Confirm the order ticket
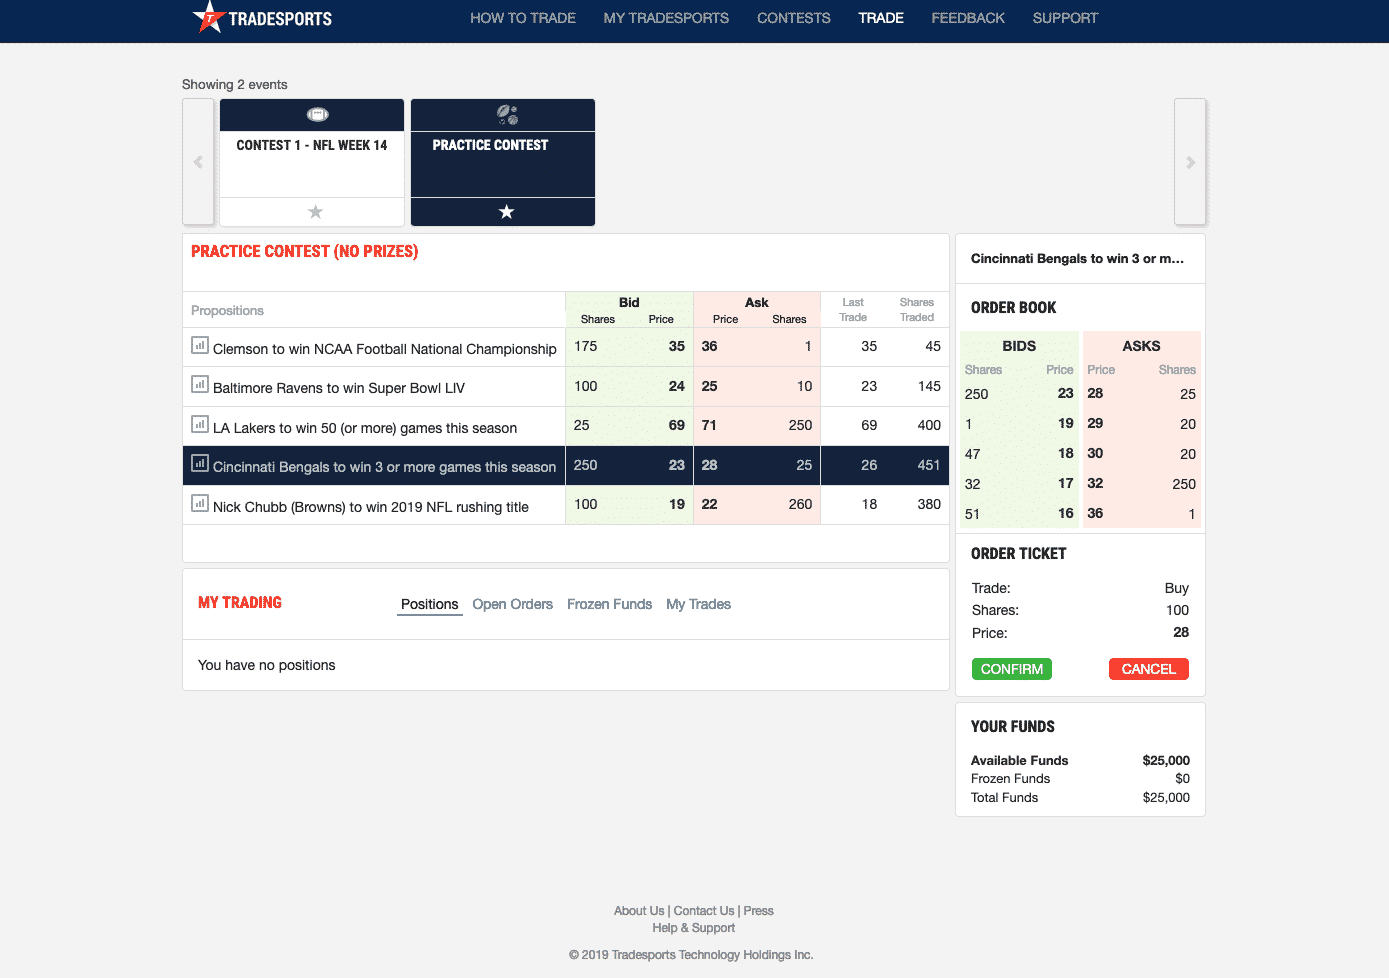The height and width of the screenshot is (978, 1389). [x=1012, y=669]
